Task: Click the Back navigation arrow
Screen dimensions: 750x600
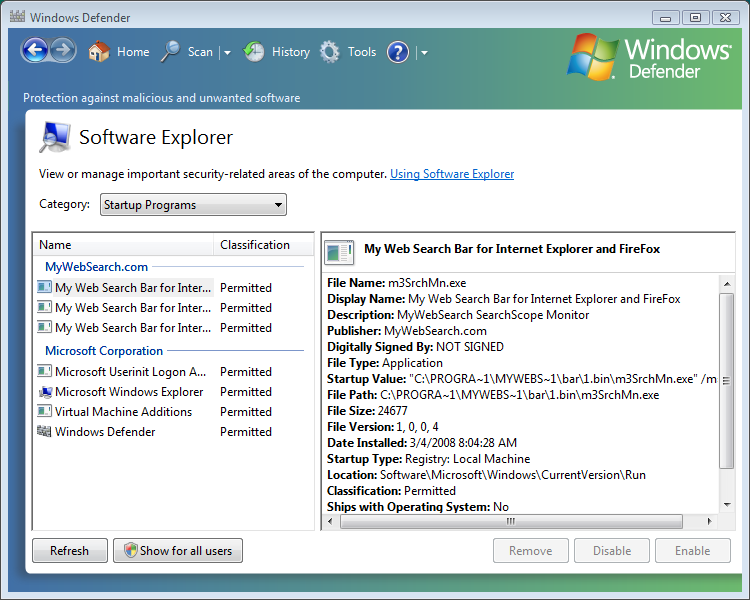Action: tap(35, 51)
